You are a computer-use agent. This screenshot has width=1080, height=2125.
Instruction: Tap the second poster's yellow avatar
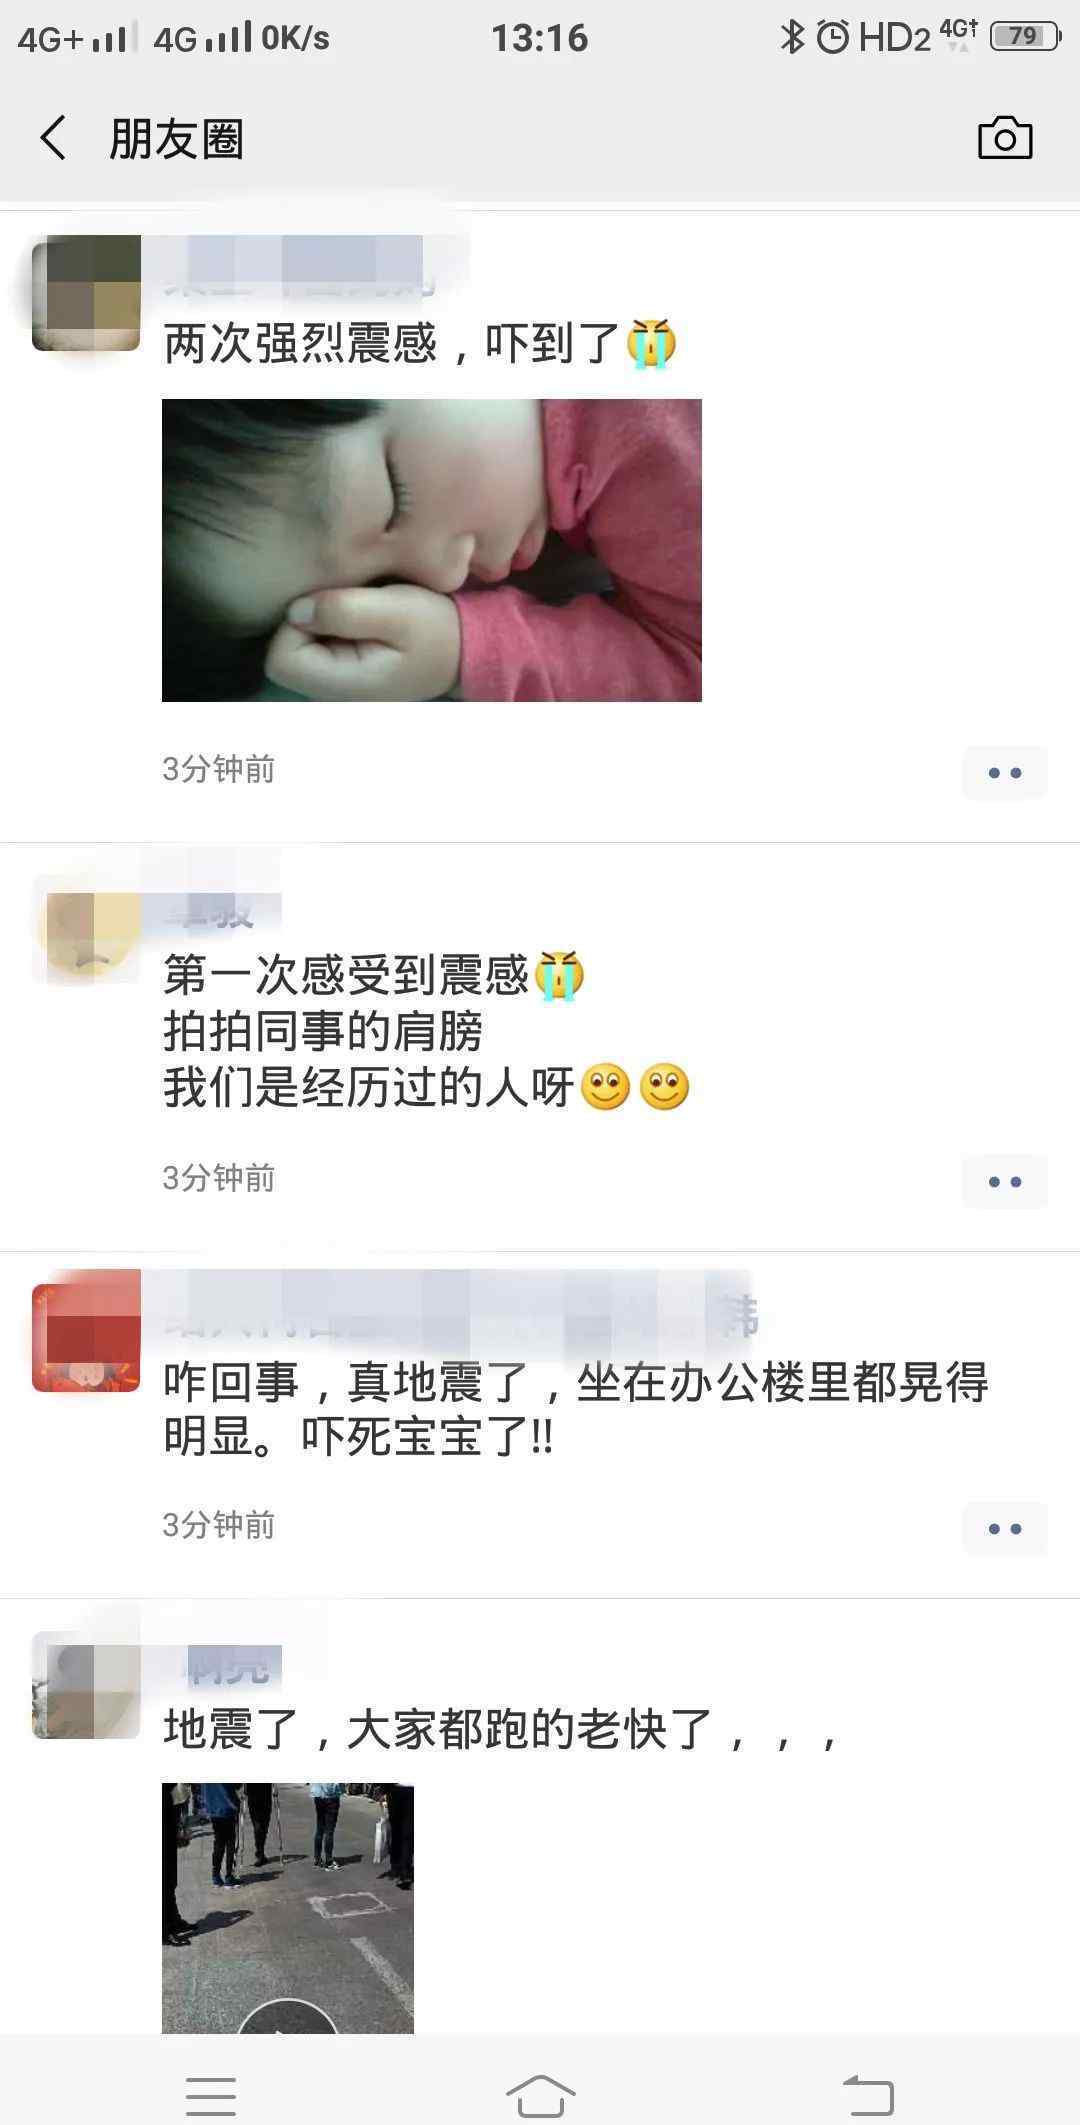tap(86, 931)
